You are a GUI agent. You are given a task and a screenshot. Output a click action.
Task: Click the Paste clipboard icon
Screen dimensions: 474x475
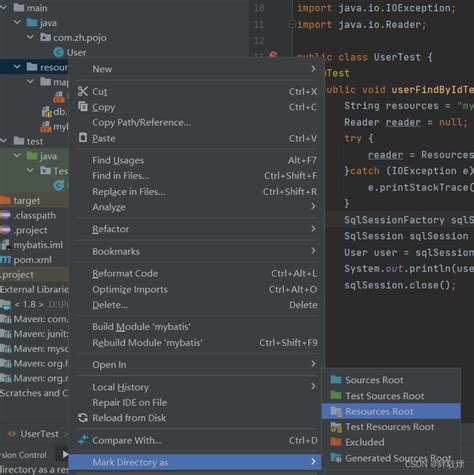pos(83,138)
